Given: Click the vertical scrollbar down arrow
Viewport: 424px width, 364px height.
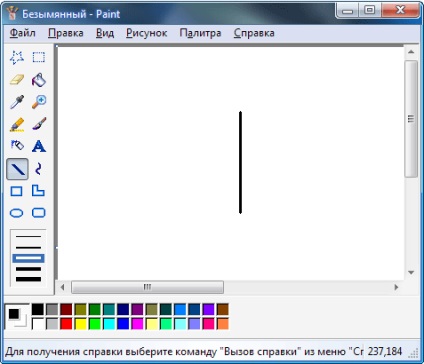Looking at the screenshot, I should click(411, 273).
